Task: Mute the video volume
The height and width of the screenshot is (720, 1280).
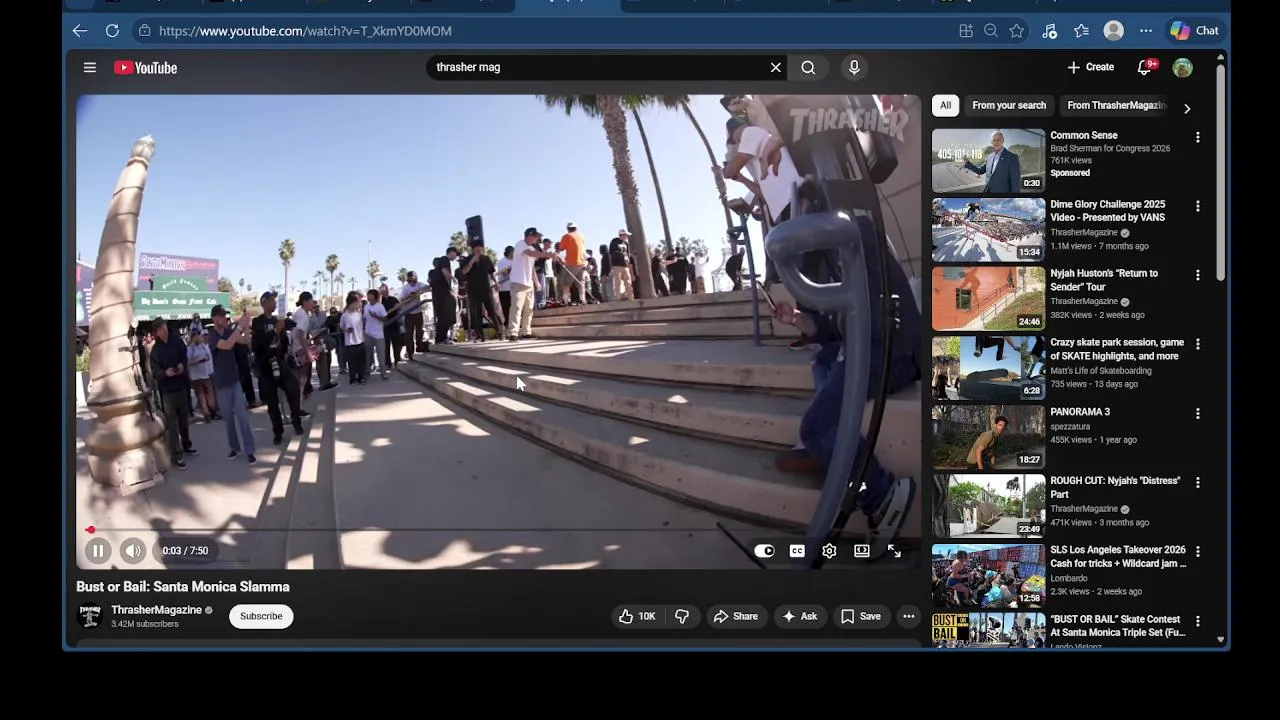Action: 133,551
